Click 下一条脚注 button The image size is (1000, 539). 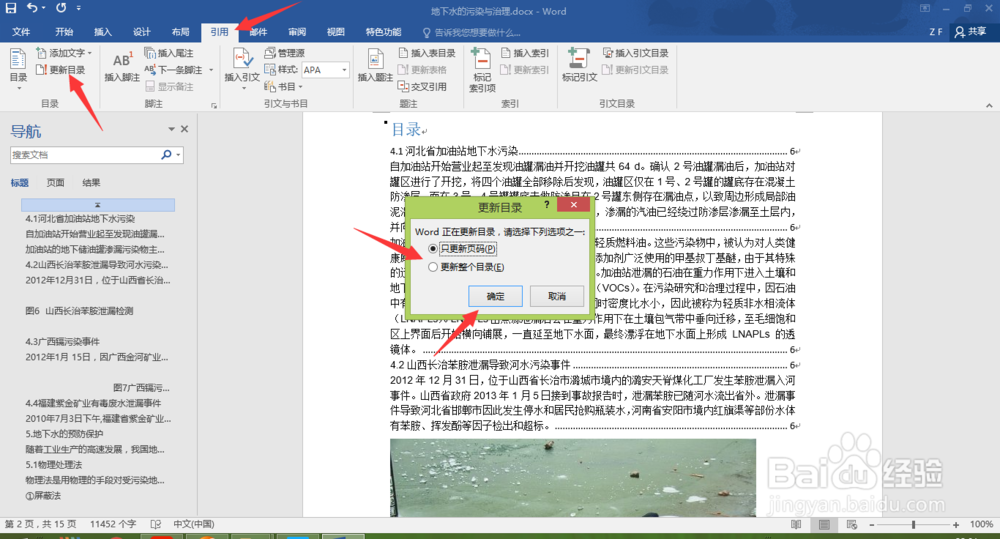pos(173,70)
